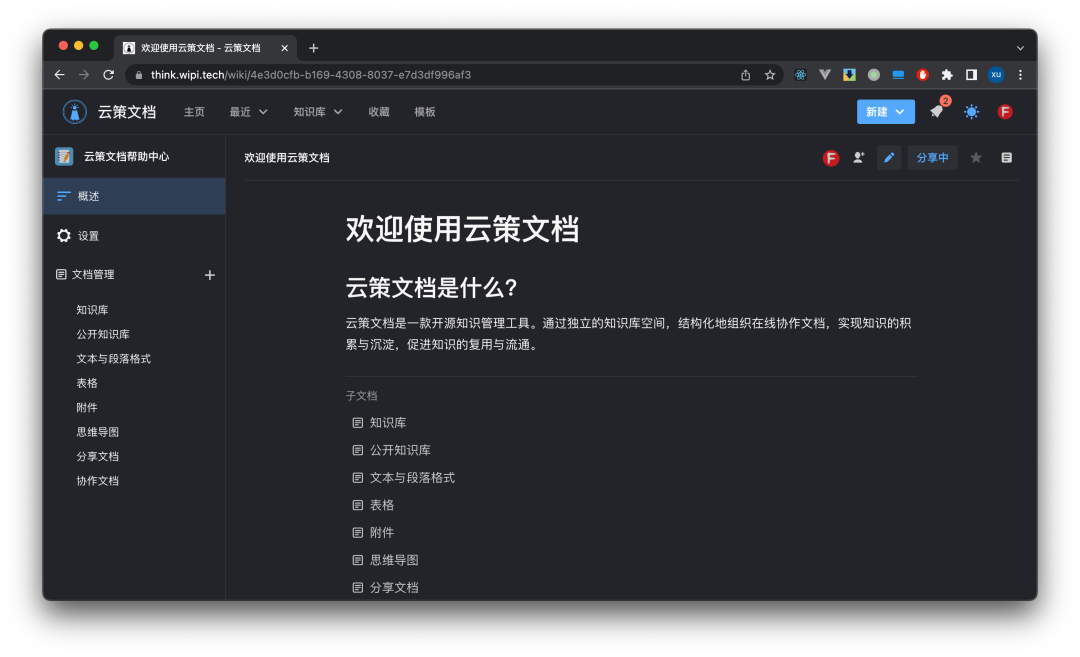Open 模板 in navbar

tap(425, 112)
